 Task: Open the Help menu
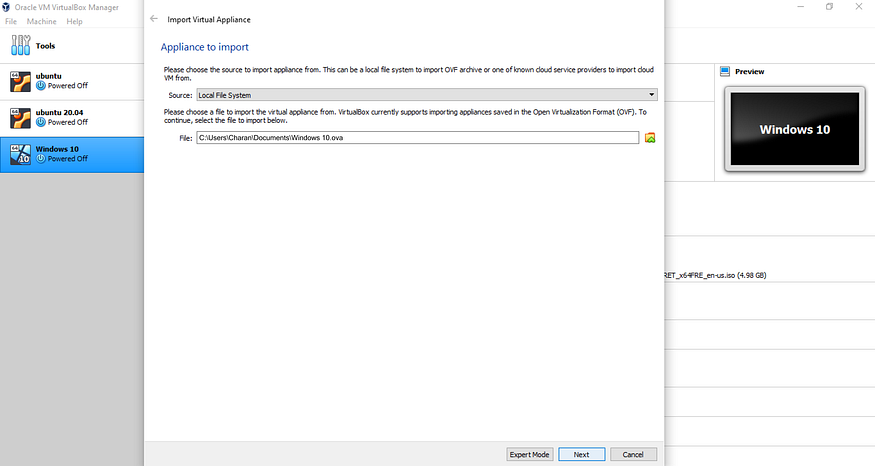click(x=74, y=21)
